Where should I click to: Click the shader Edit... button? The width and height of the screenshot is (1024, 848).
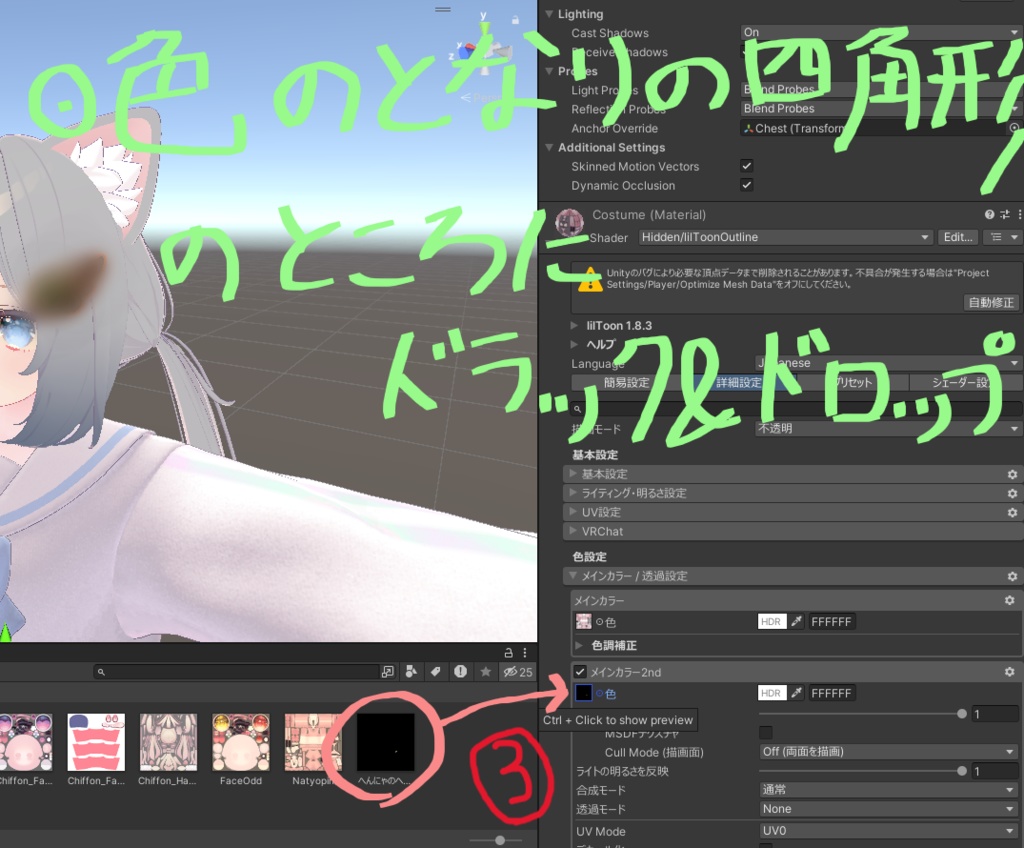click(x=958, y=237)
